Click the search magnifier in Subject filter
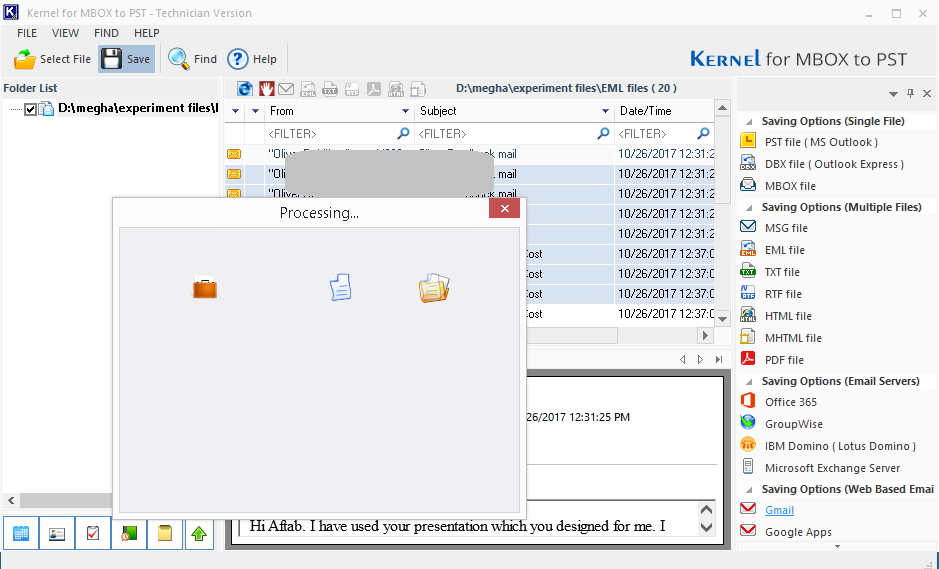Screen dimensions: 939x569 click(x=604, y=133)
